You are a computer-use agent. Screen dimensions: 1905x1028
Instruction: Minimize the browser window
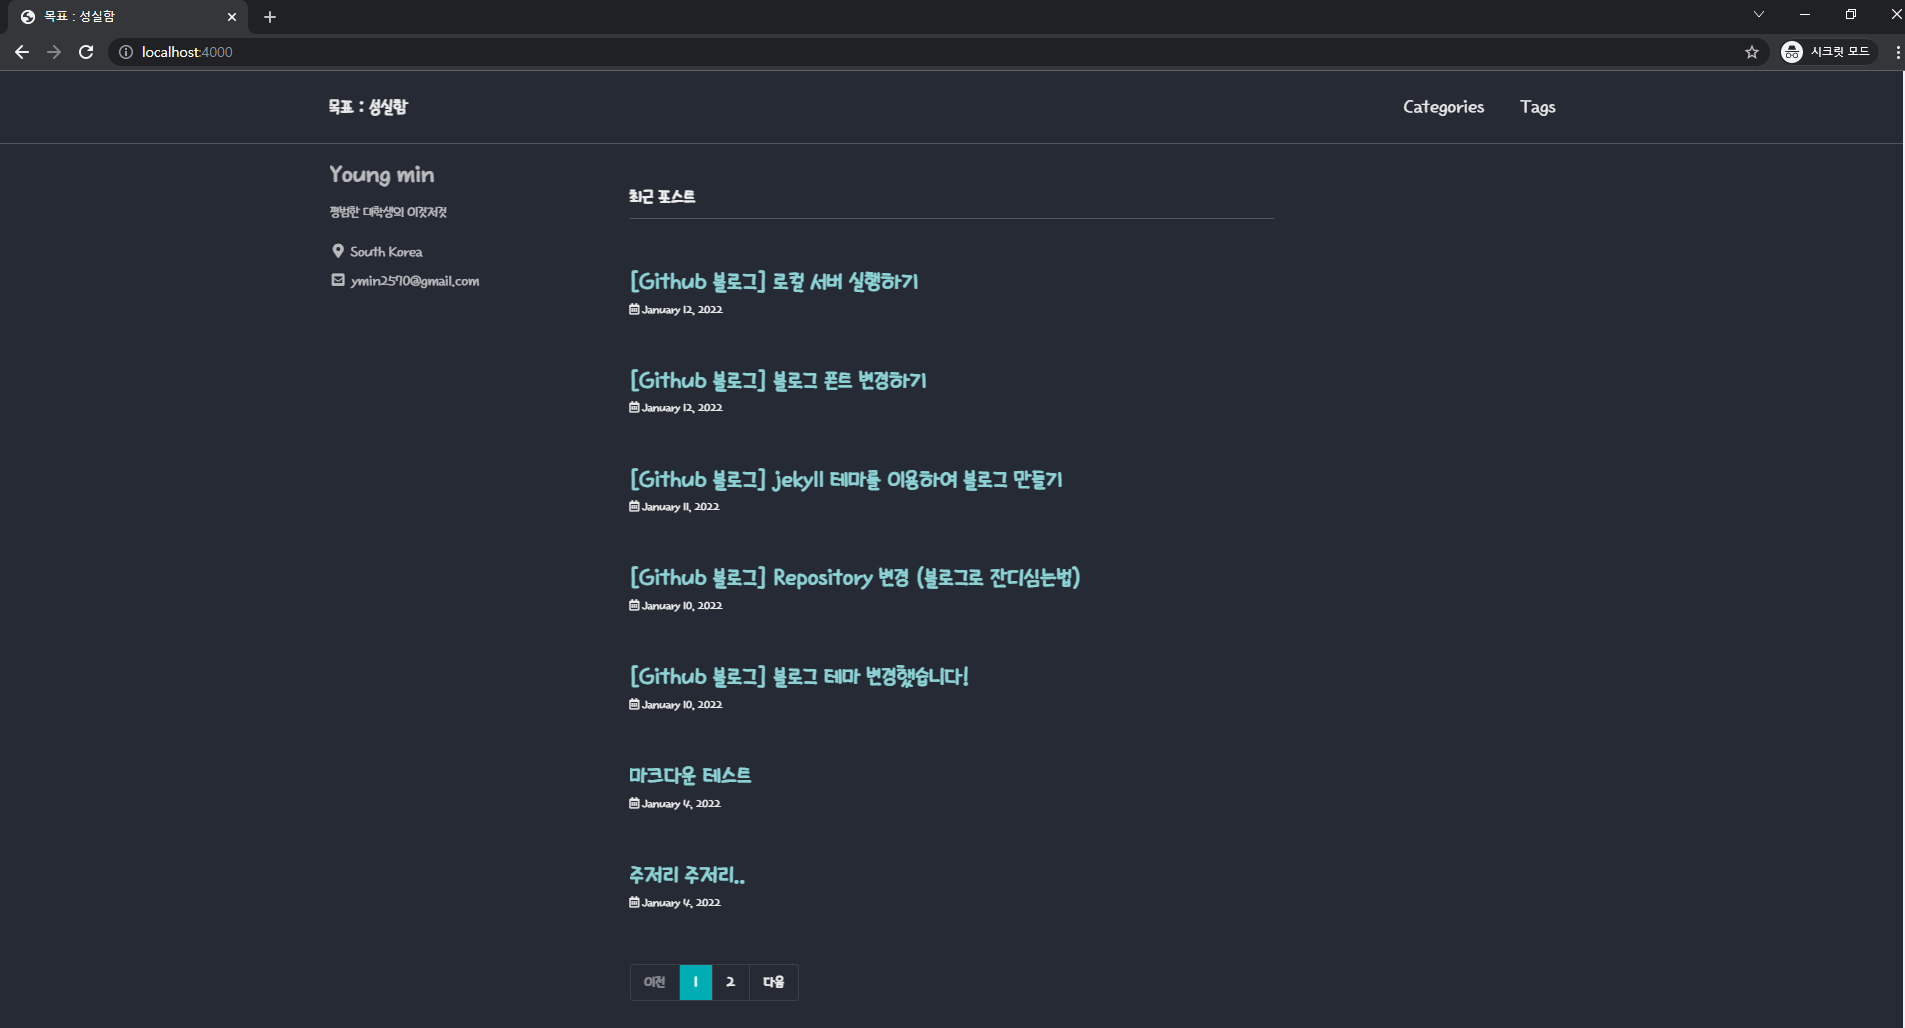[1805, 14]
